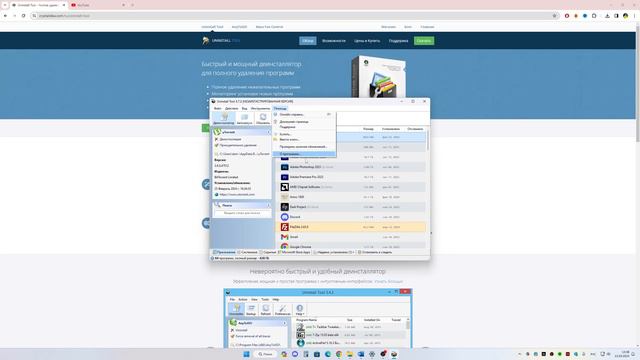The width and height of the screenshot is (640, 360).
Task: Click the search input field in left panel
Action: pos(242,213)
